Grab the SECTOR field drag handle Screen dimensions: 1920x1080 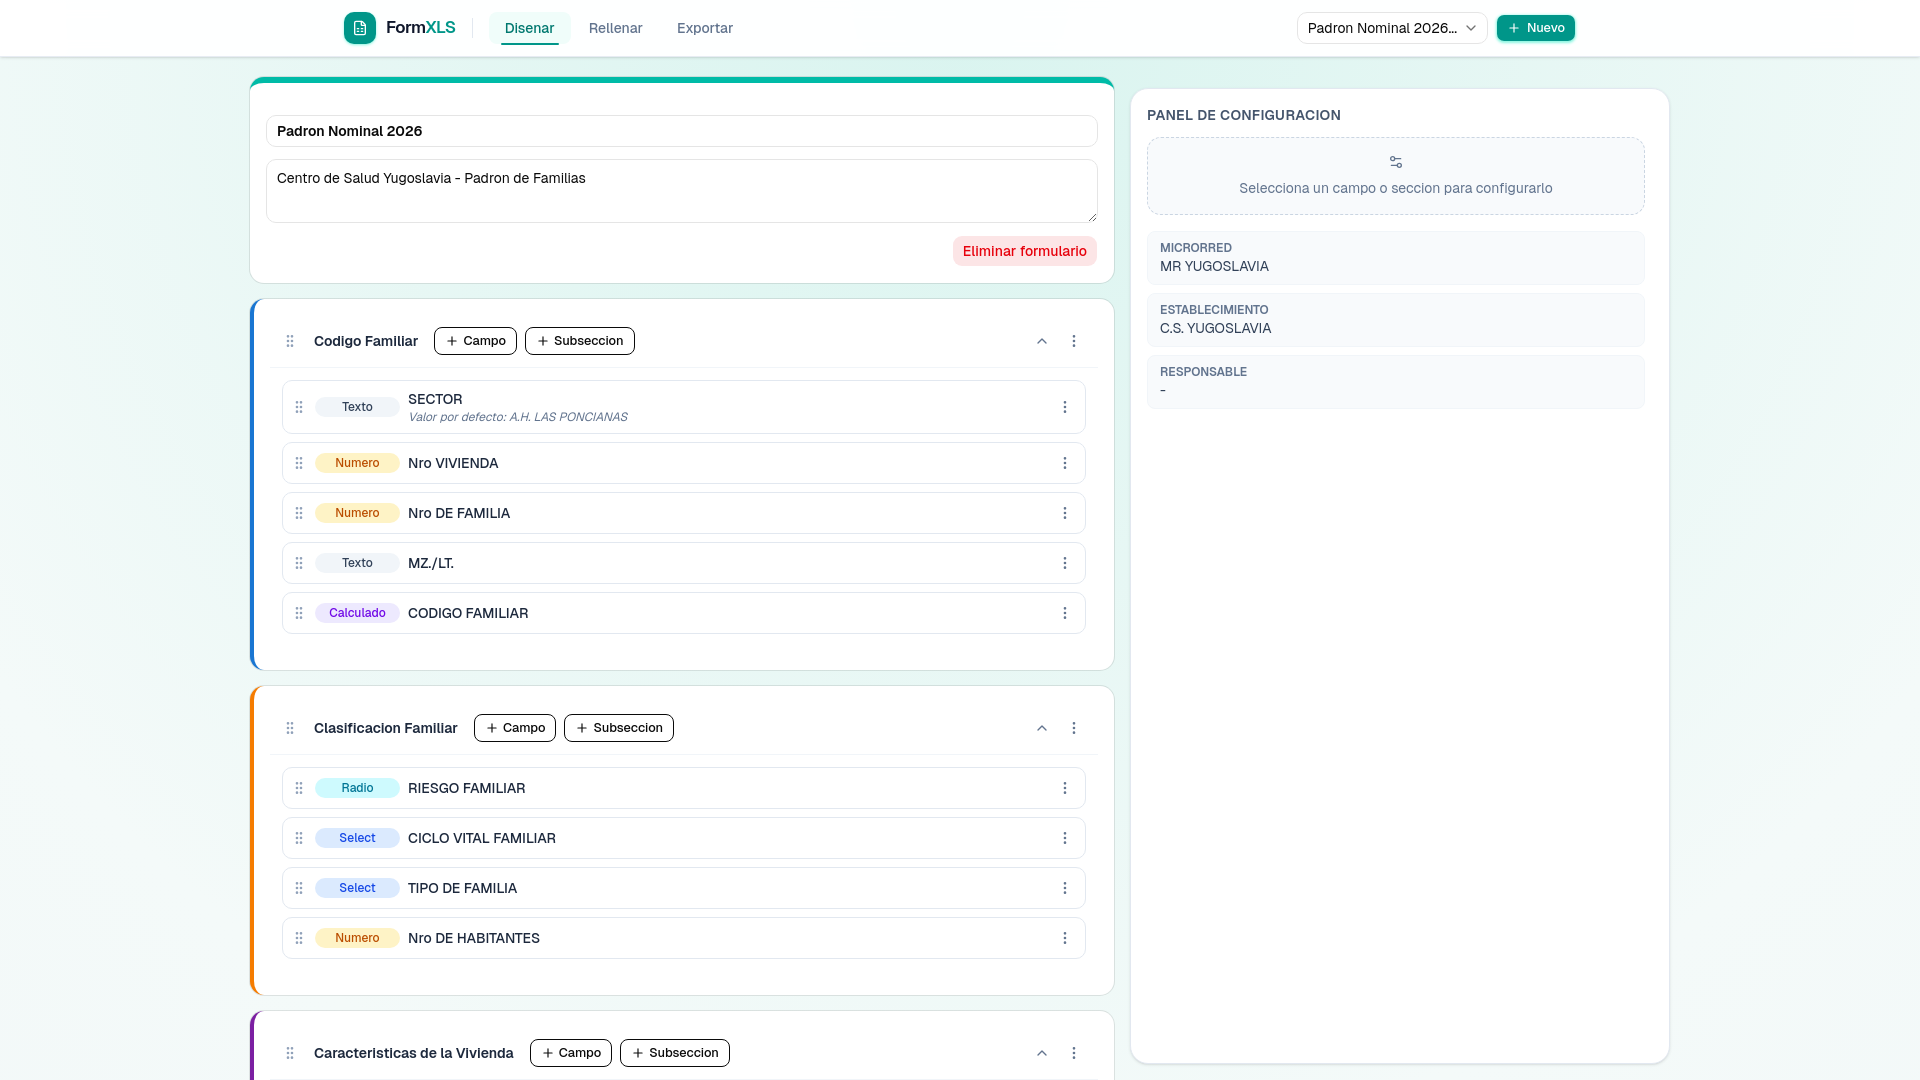pyautogui.click(x=299, y=407)
